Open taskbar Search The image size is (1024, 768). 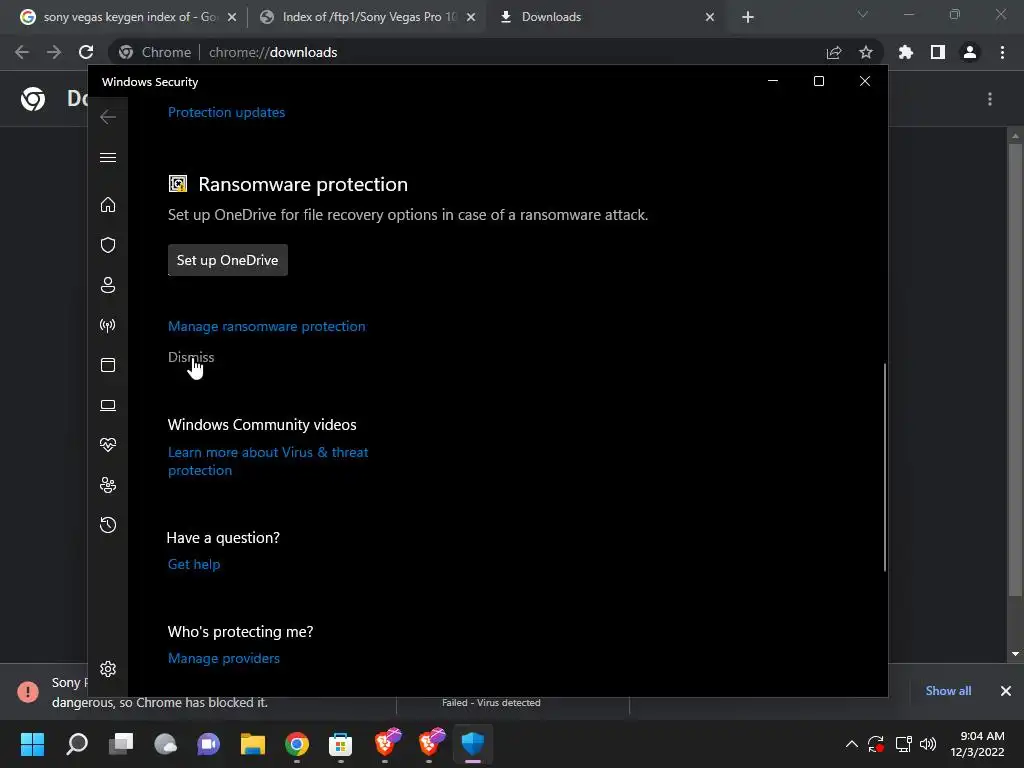tap(77, 744)
